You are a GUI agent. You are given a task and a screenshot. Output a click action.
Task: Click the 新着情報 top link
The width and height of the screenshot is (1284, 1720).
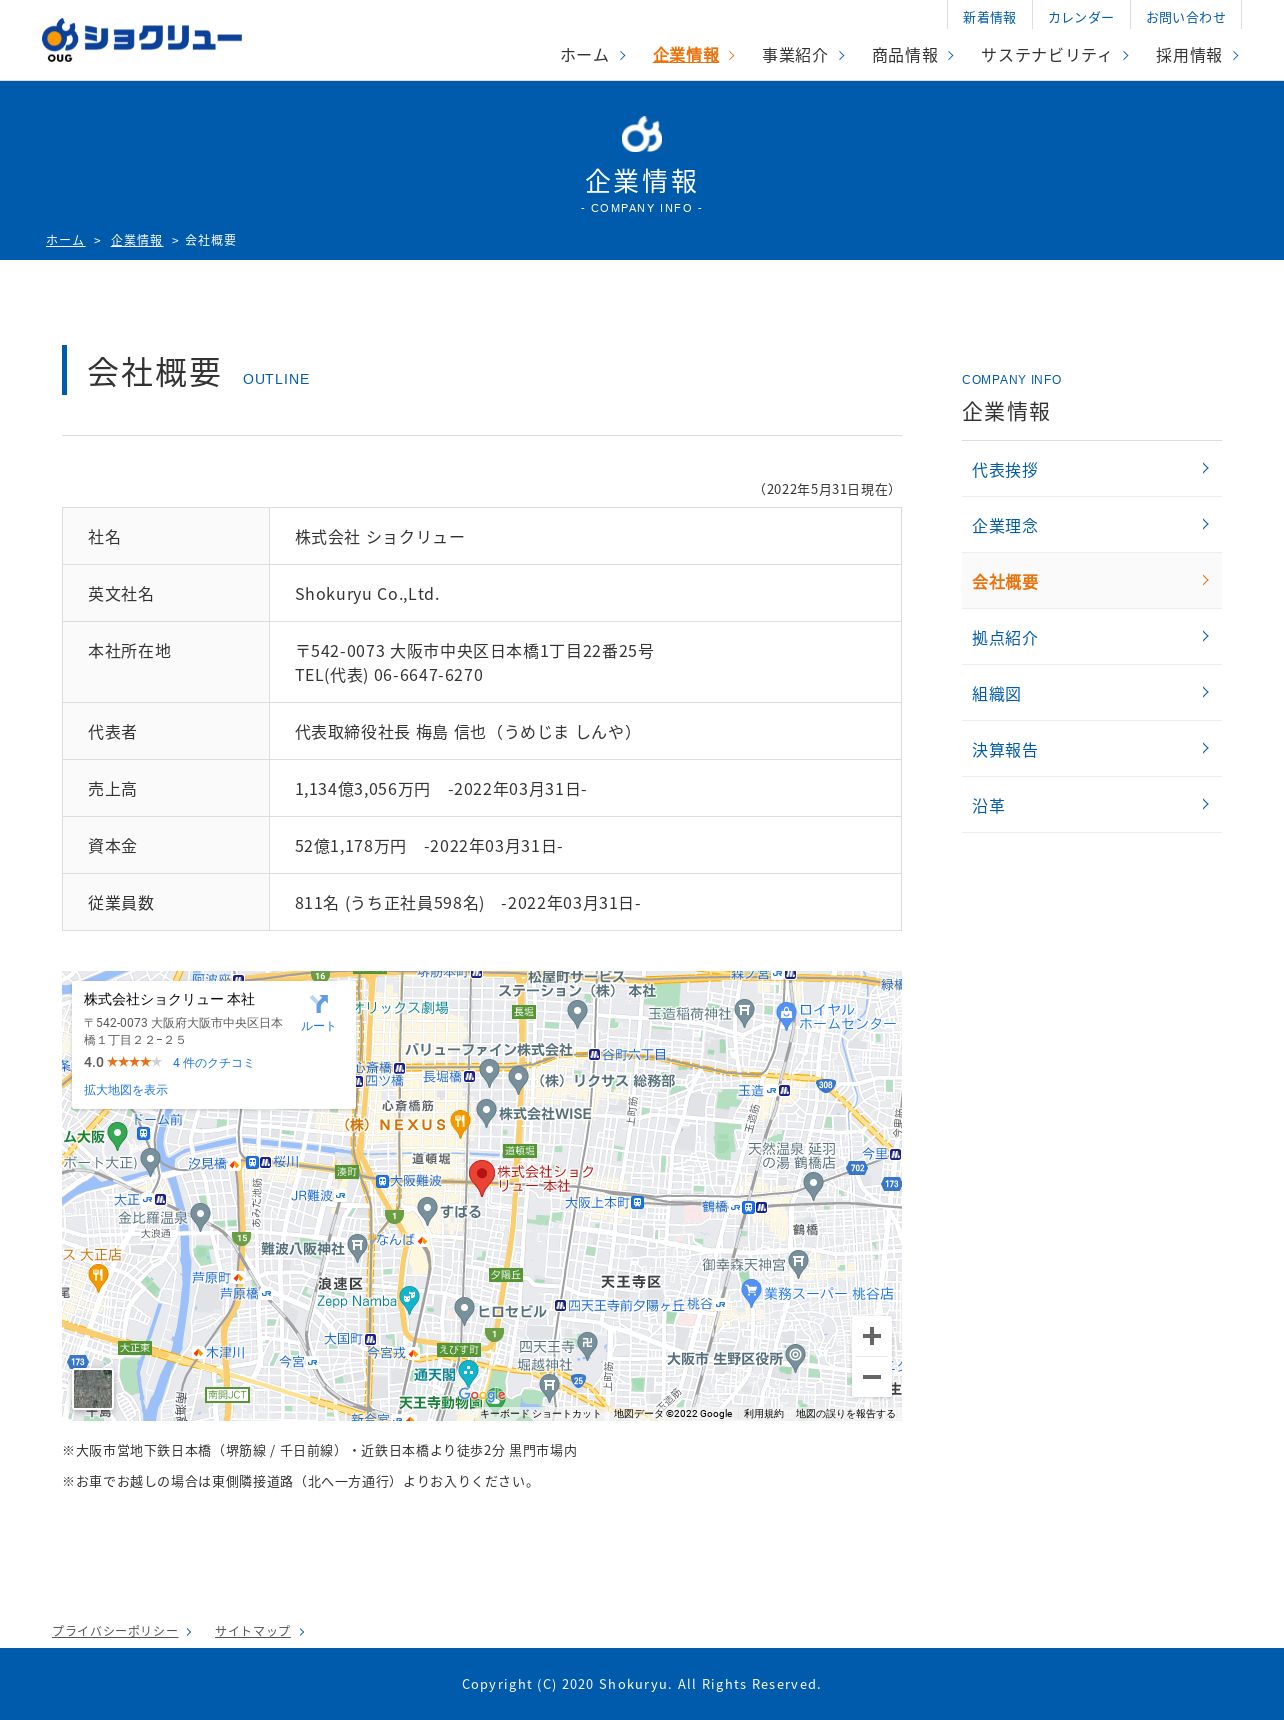[x=989, y=17]
